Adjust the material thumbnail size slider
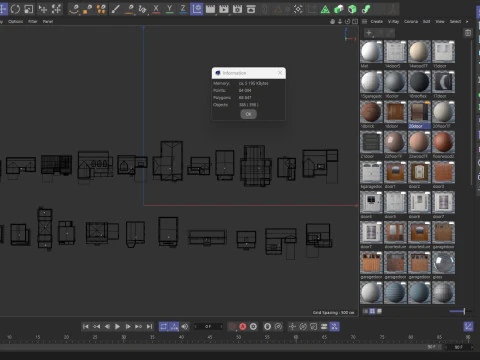 point(464,311)
